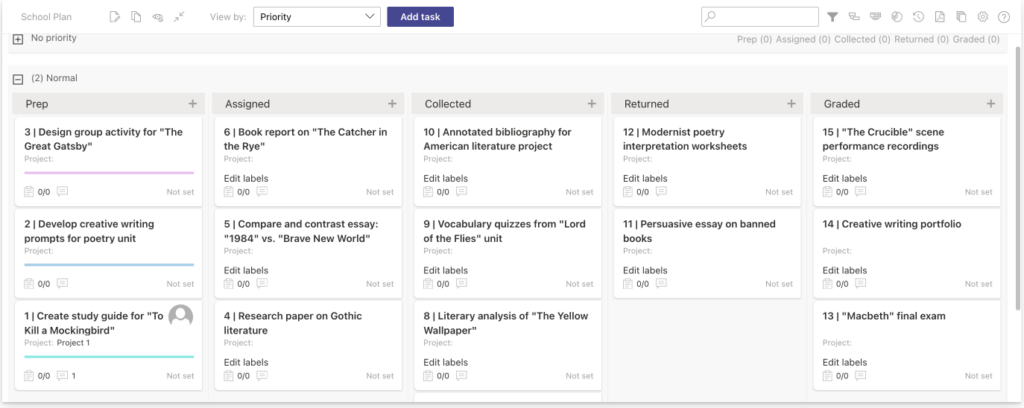Open the history clock icon

(918, 17)
